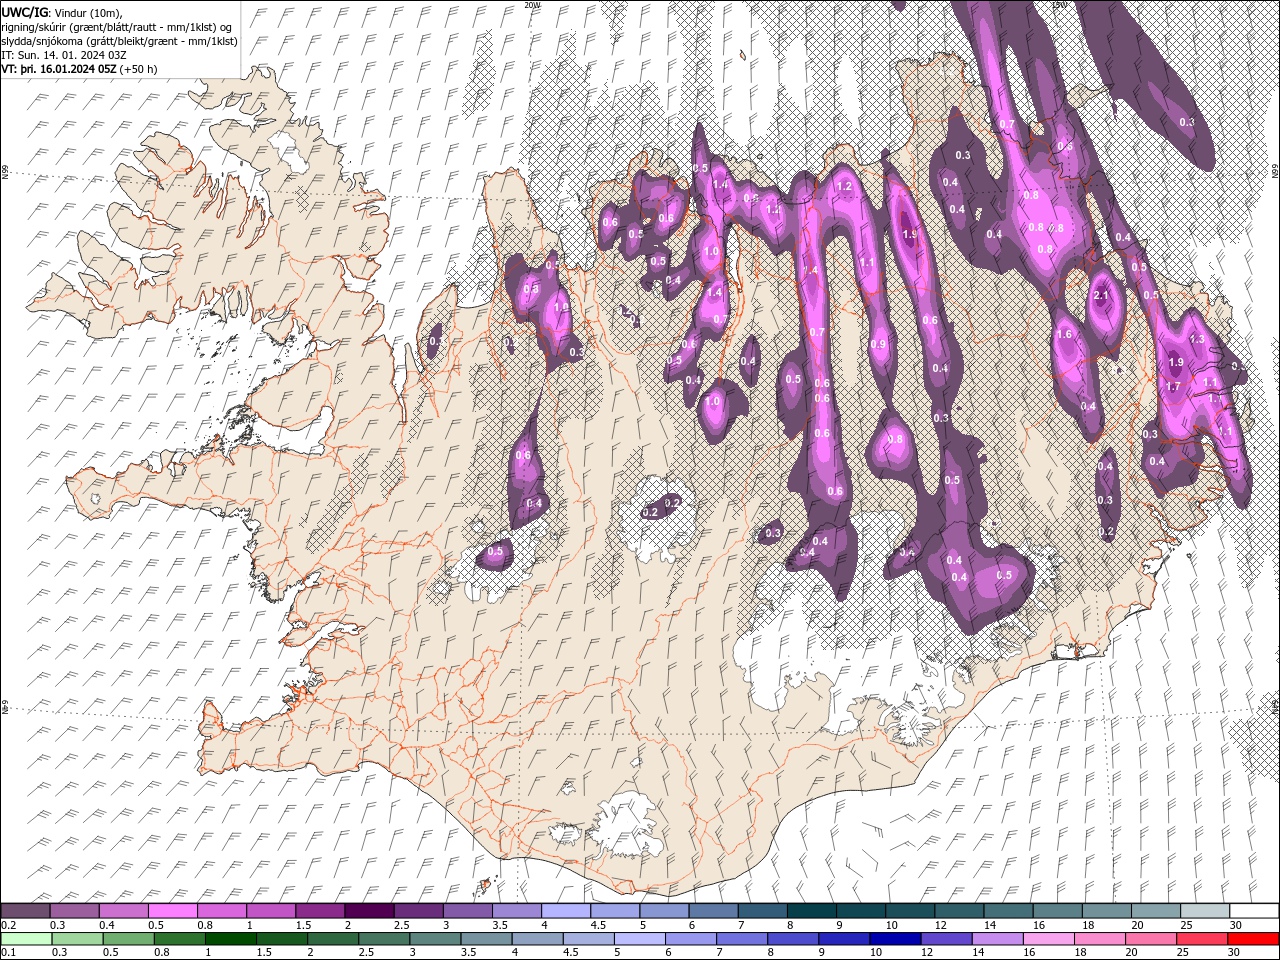Viewport: 1280px width, 960px height.
Task: Click the lower legend swatch labeled 4.5
Action: point(589,939)
